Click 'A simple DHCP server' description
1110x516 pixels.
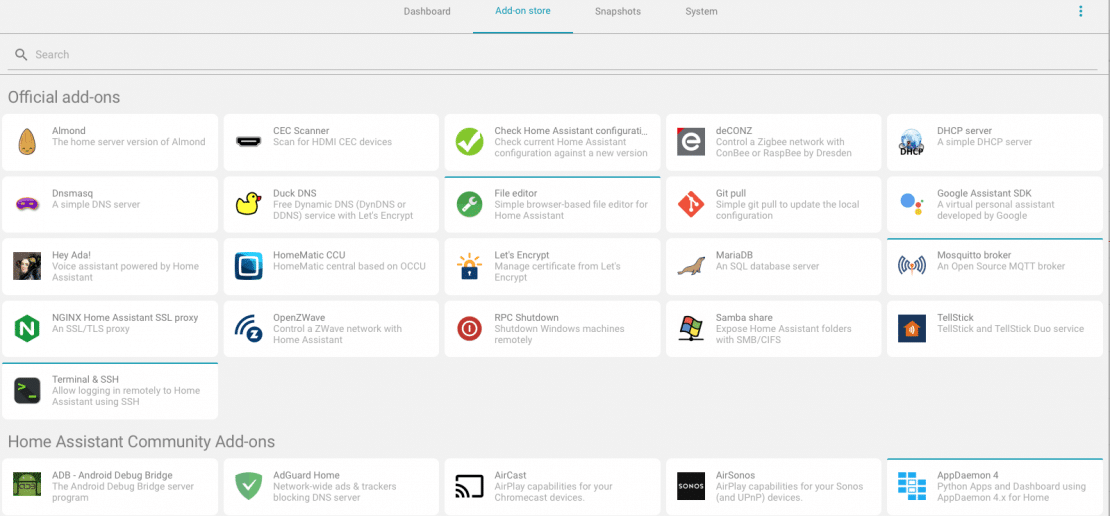click(x=985, y=142)
